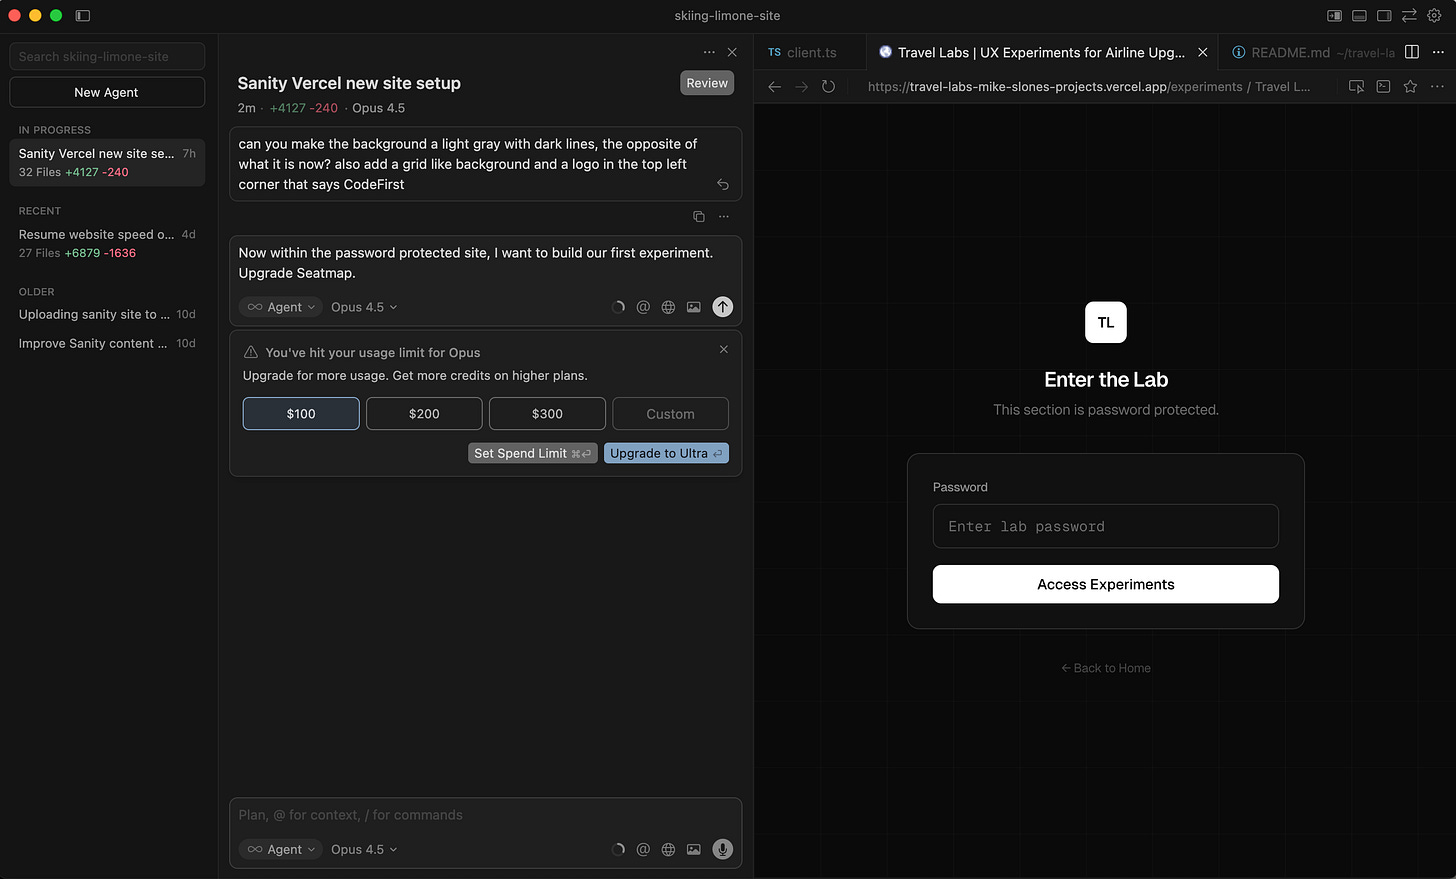This screenshot has height=879, width=1456.
Task: Open Agent mode dropdown in bottom composer
Action: (281, 849)
